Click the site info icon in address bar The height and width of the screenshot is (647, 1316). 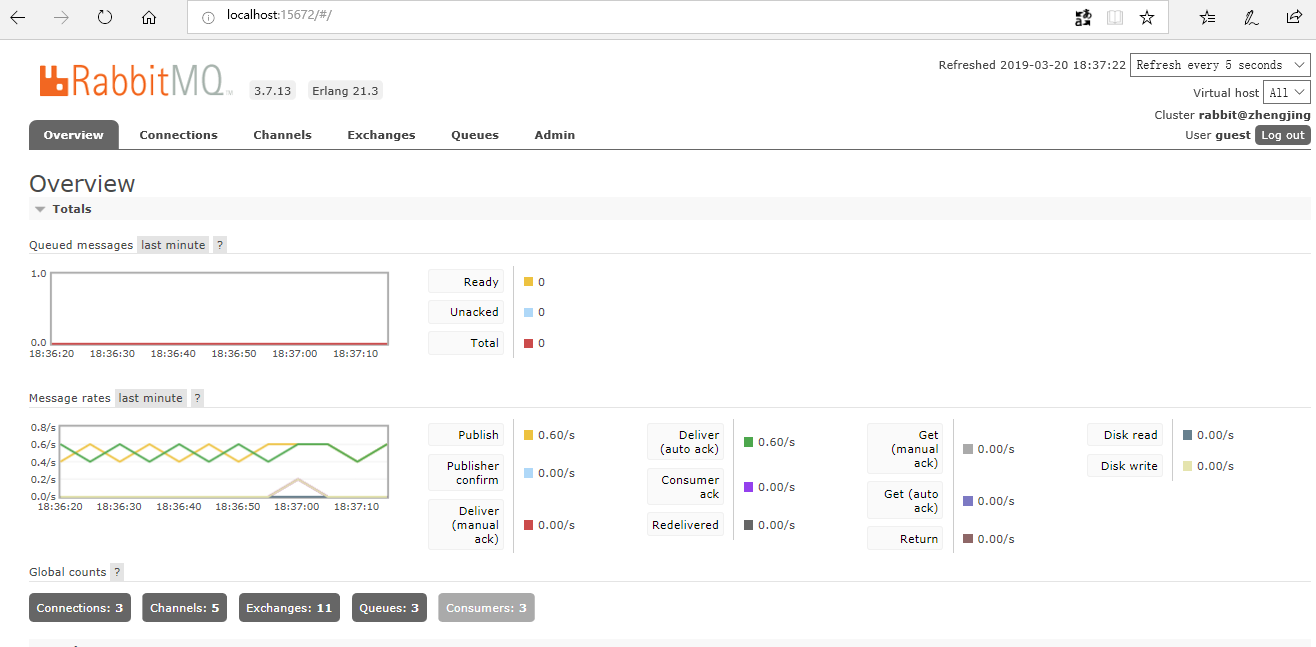(x=208, y=17)
